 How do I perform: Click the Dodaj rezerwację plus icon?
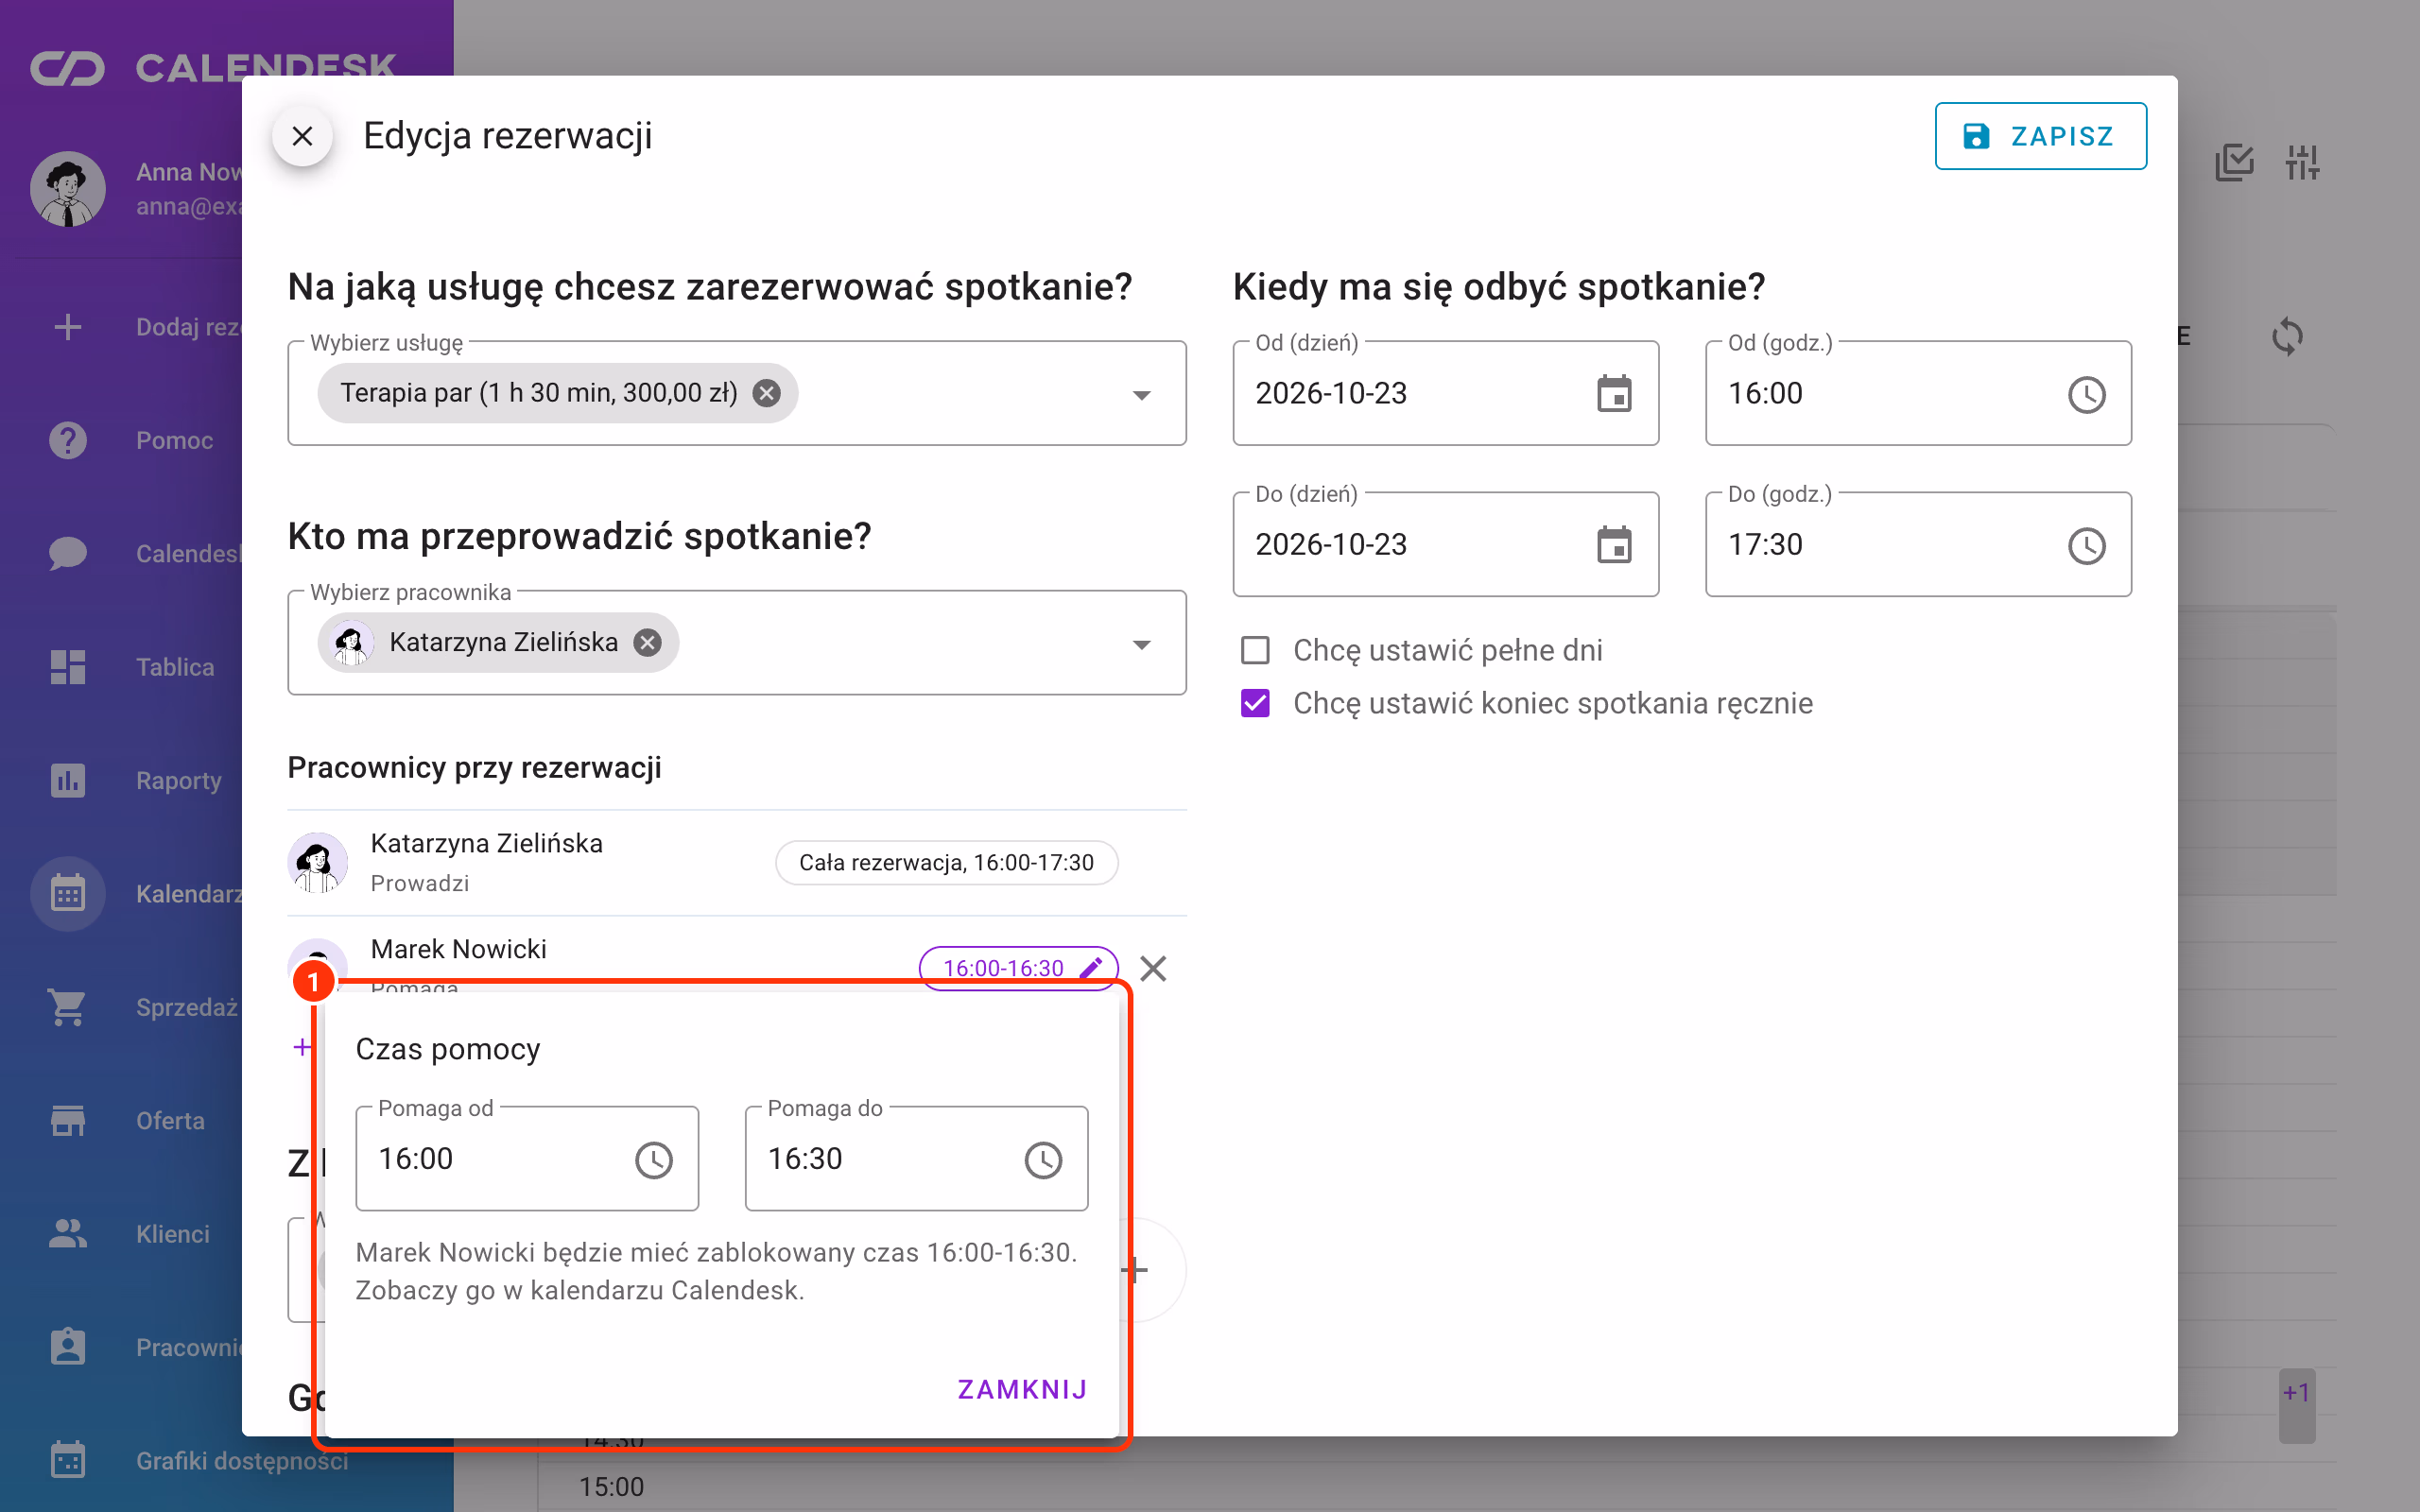pos(68,327)
